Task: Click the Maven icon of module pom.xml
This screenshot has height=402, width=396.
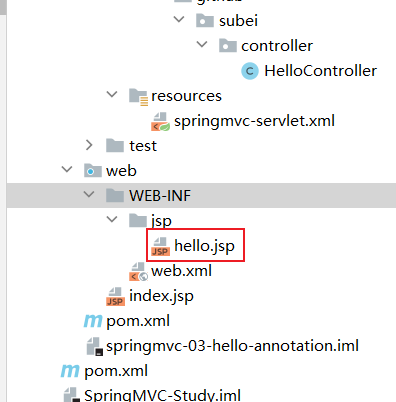Action: [x=92, y=321]
